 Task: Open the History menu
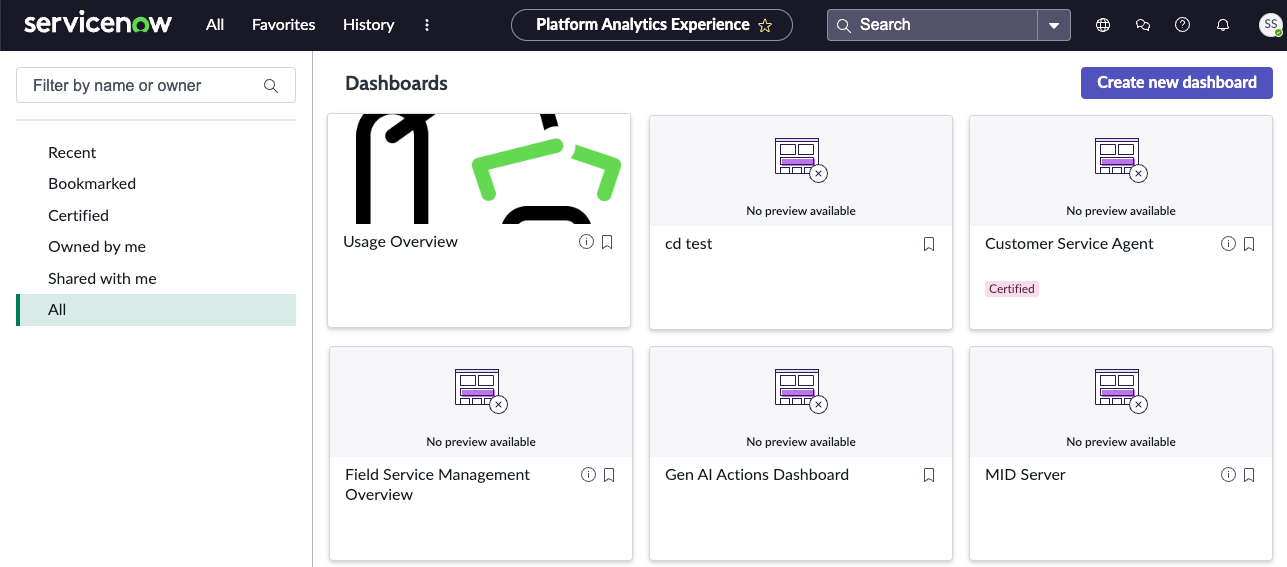[368, 25]
